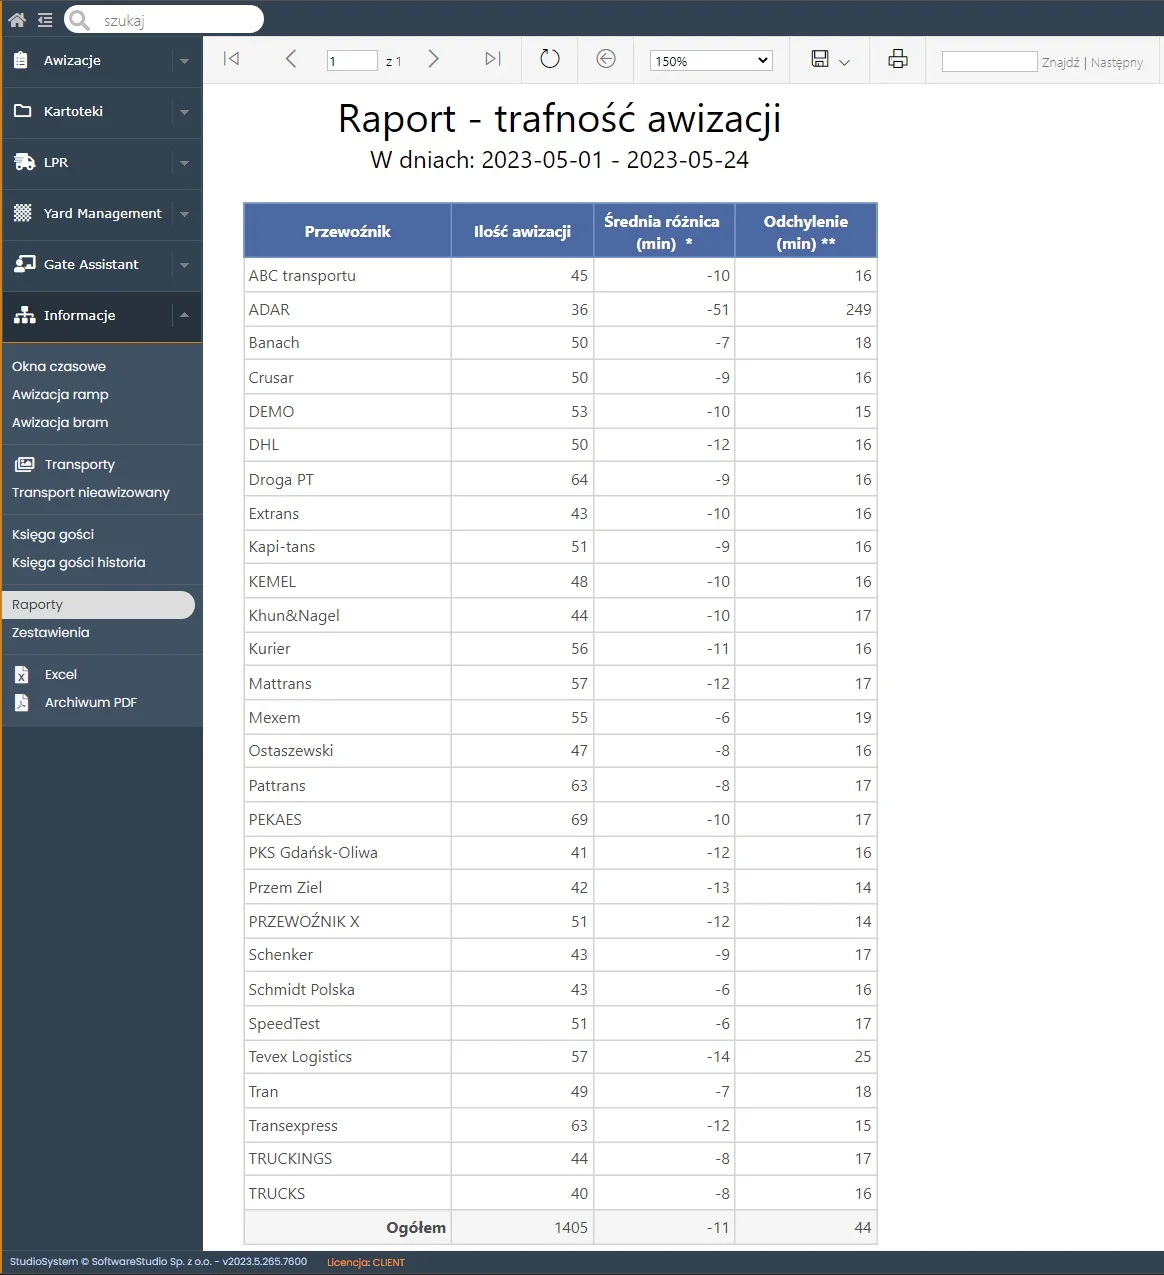Viewport: 1164px width, 1275px height.
Task: Print the report using printer icon
Action: point(898,59)
